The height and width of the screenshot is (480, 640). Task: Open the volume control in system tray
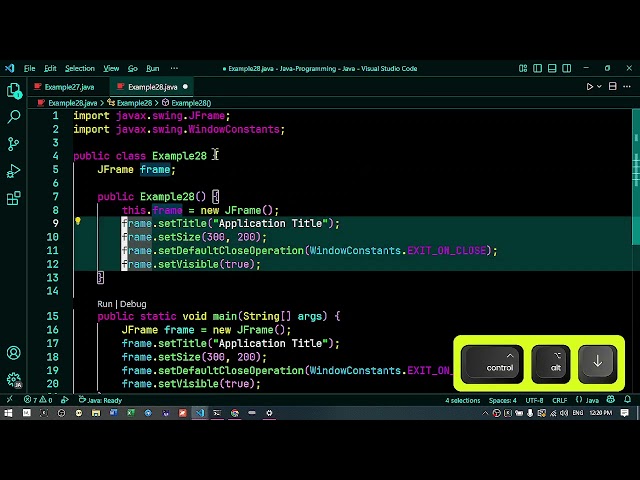(x=564, y=413)
